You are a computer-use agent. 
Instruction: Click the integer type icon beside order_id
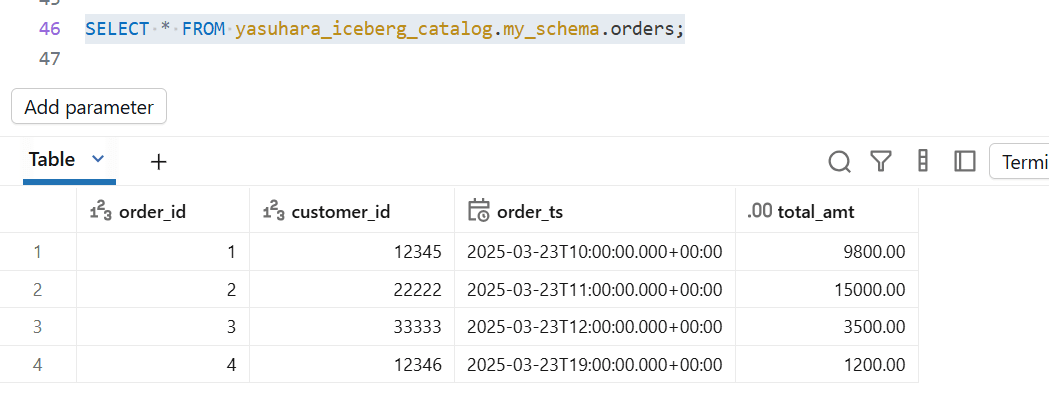coord(101,211)
